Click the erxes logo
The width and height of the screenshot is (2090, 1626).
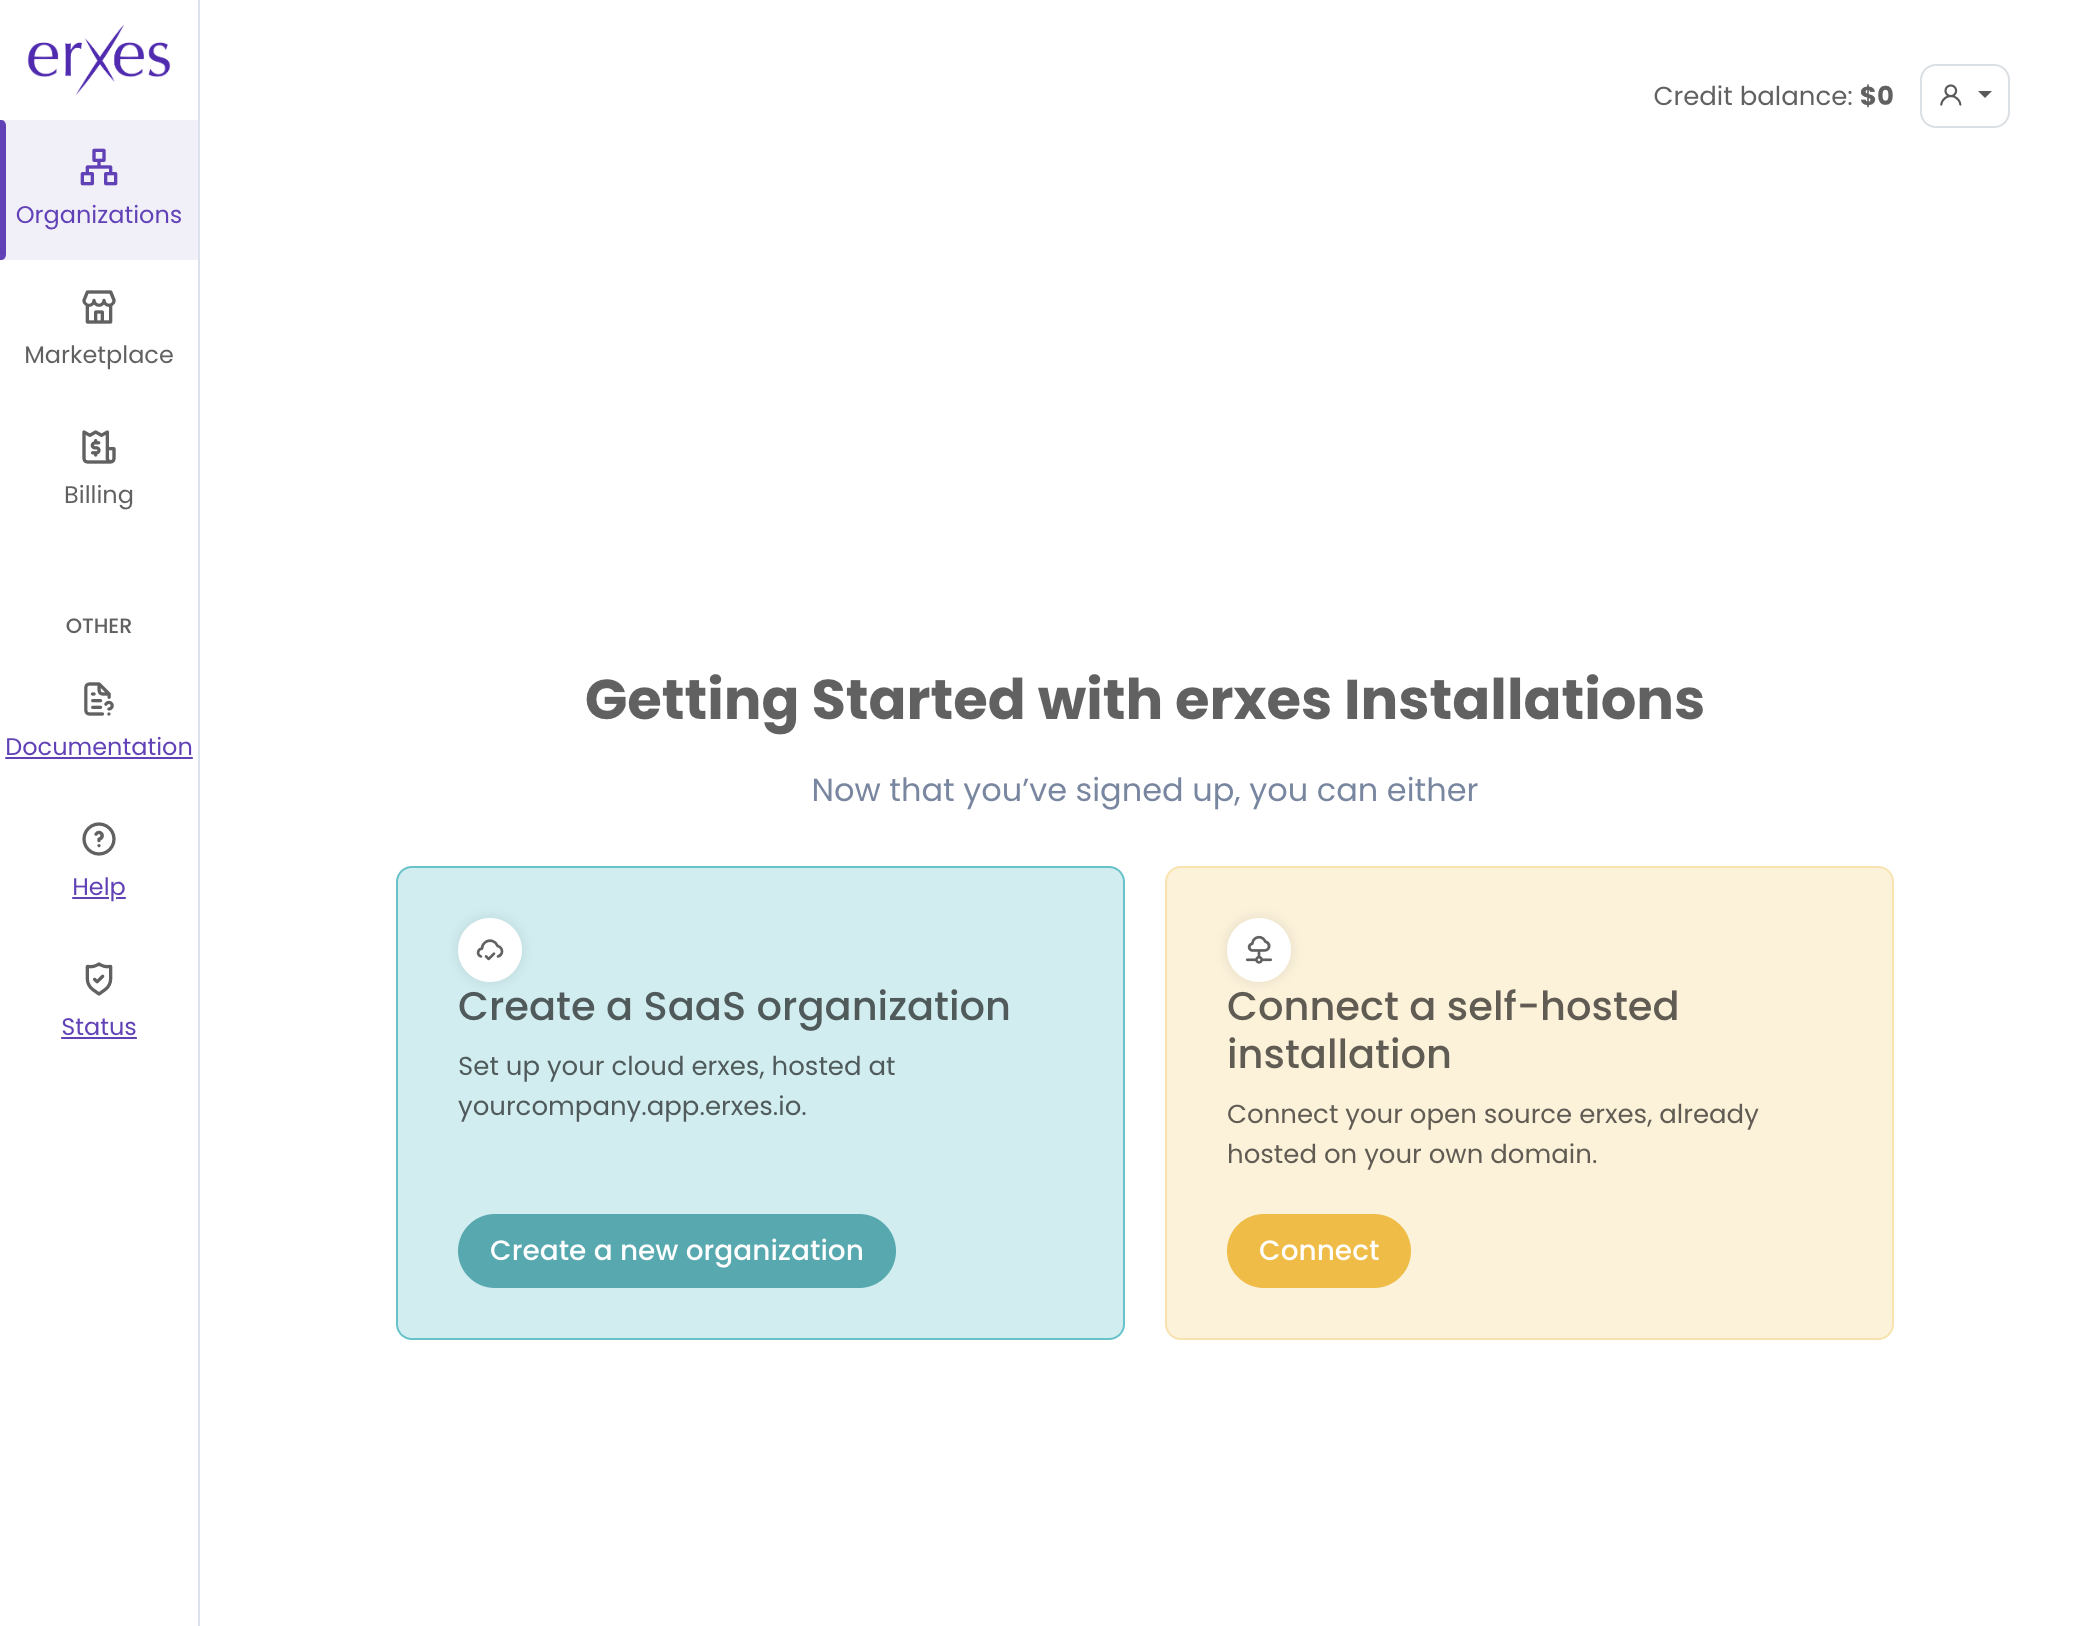[98, 58]
